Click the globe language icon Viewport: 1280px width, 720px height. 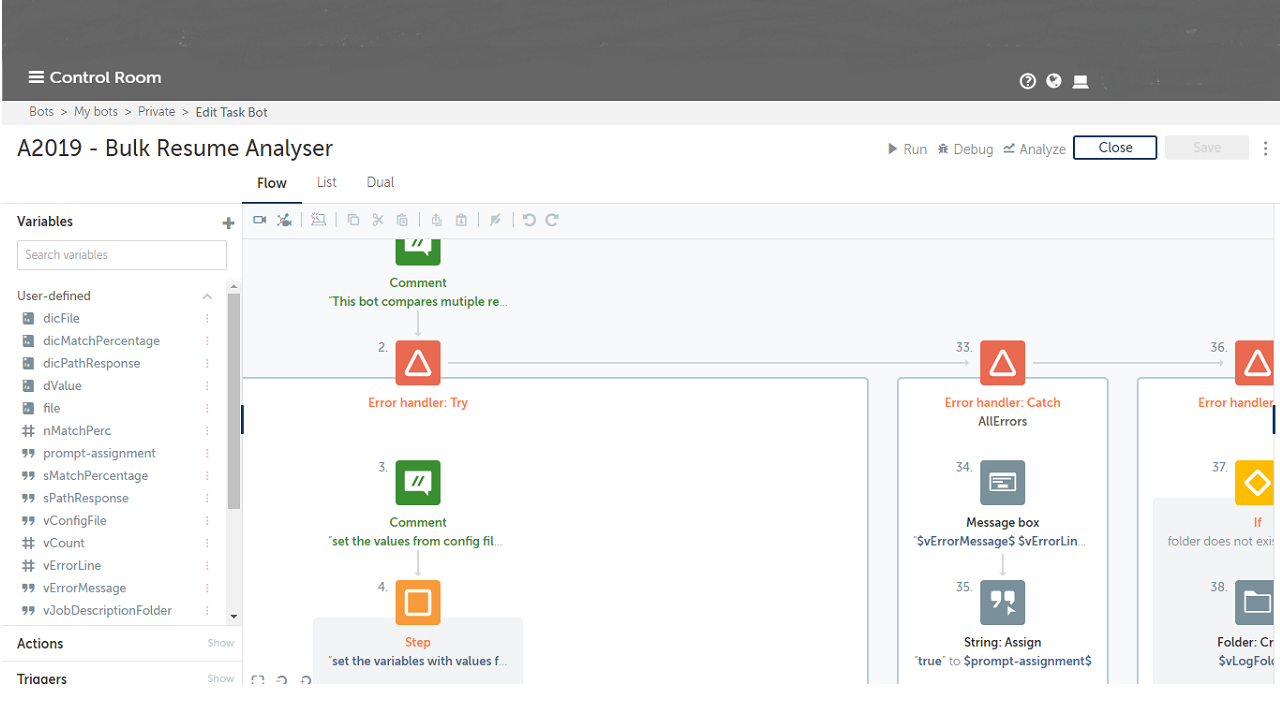coord(1054,81)
